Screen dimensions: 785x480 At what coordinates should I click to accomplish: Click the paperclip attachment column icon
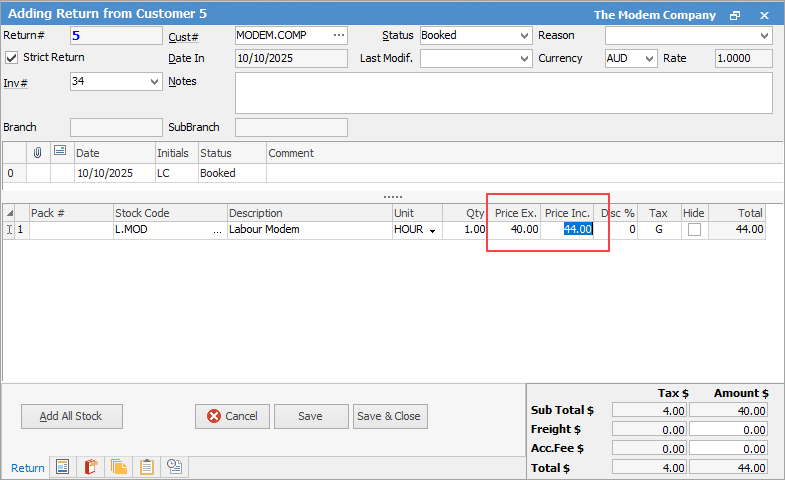point(38,152)
